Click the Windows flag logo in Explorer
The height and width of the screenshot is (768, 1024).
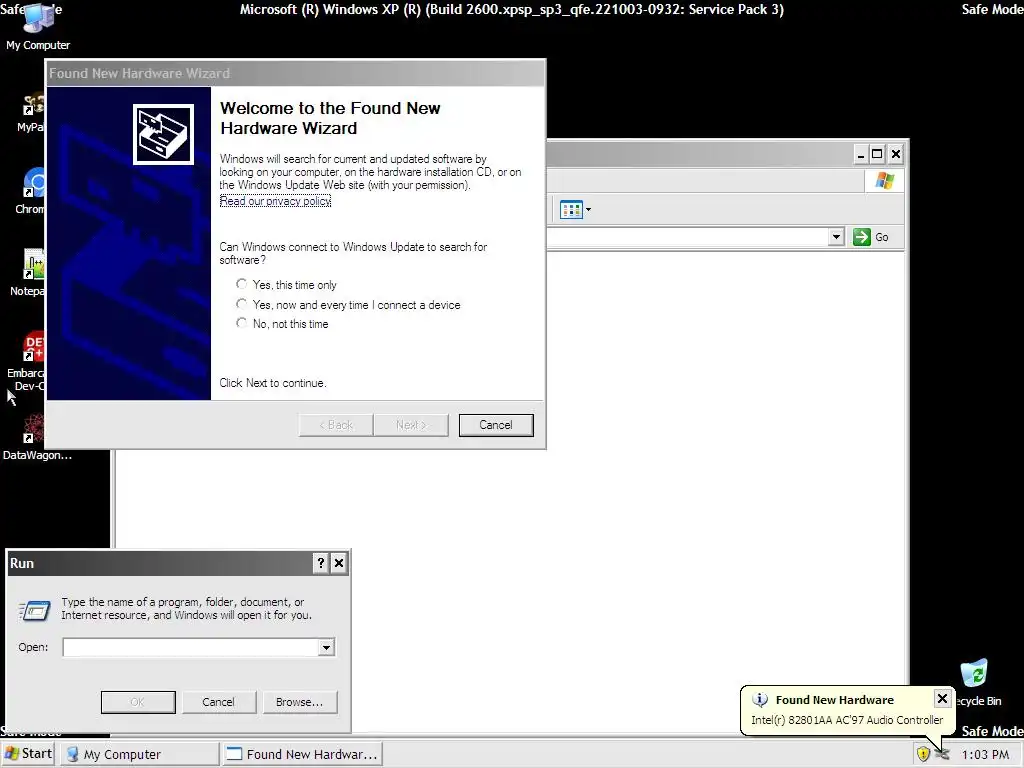click(x=884, y=181)
